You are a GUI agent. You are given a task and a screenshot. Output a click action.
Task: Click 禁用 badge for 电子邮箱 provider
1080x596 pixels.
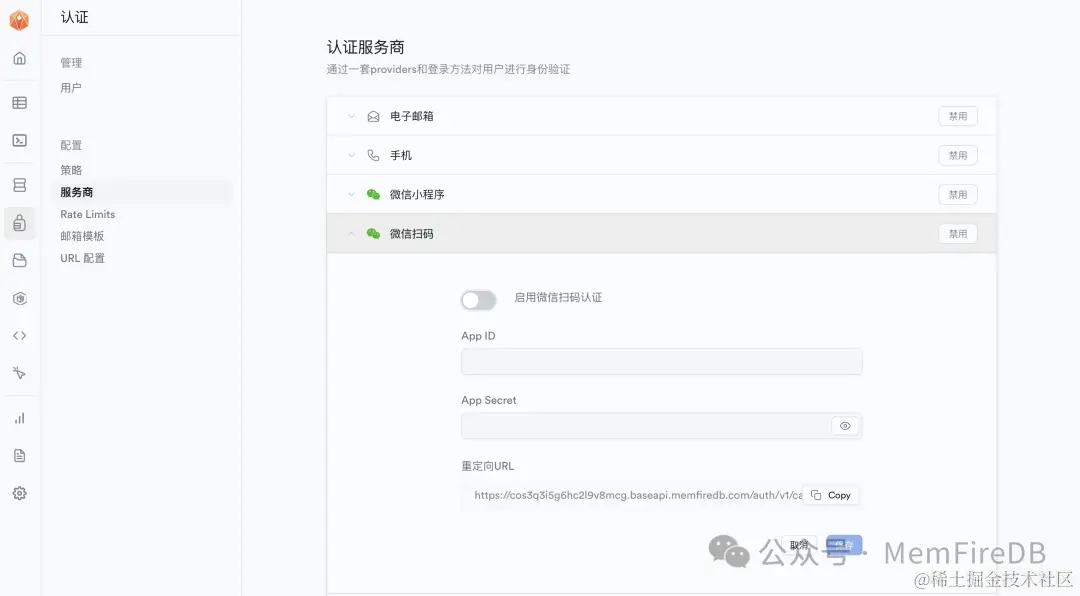[957, 115]
